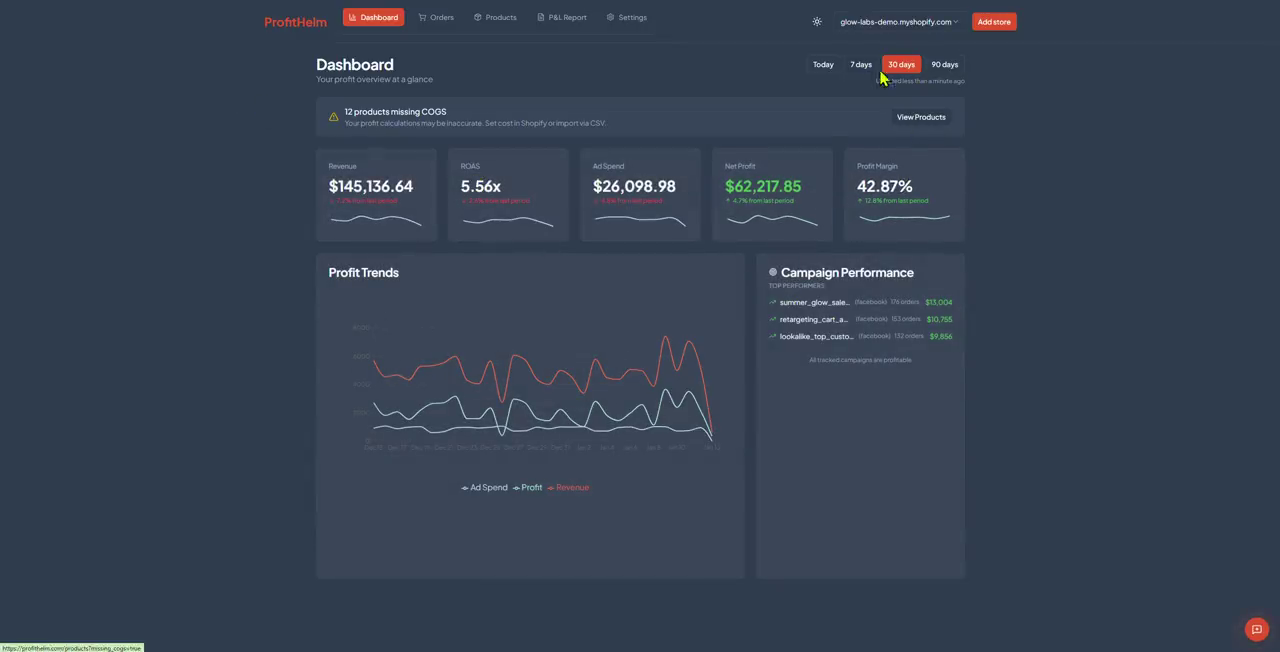Viewport: 1280px width, 652px height.
Task: Click the Net Profit stat card
Action: click(772, 194)
